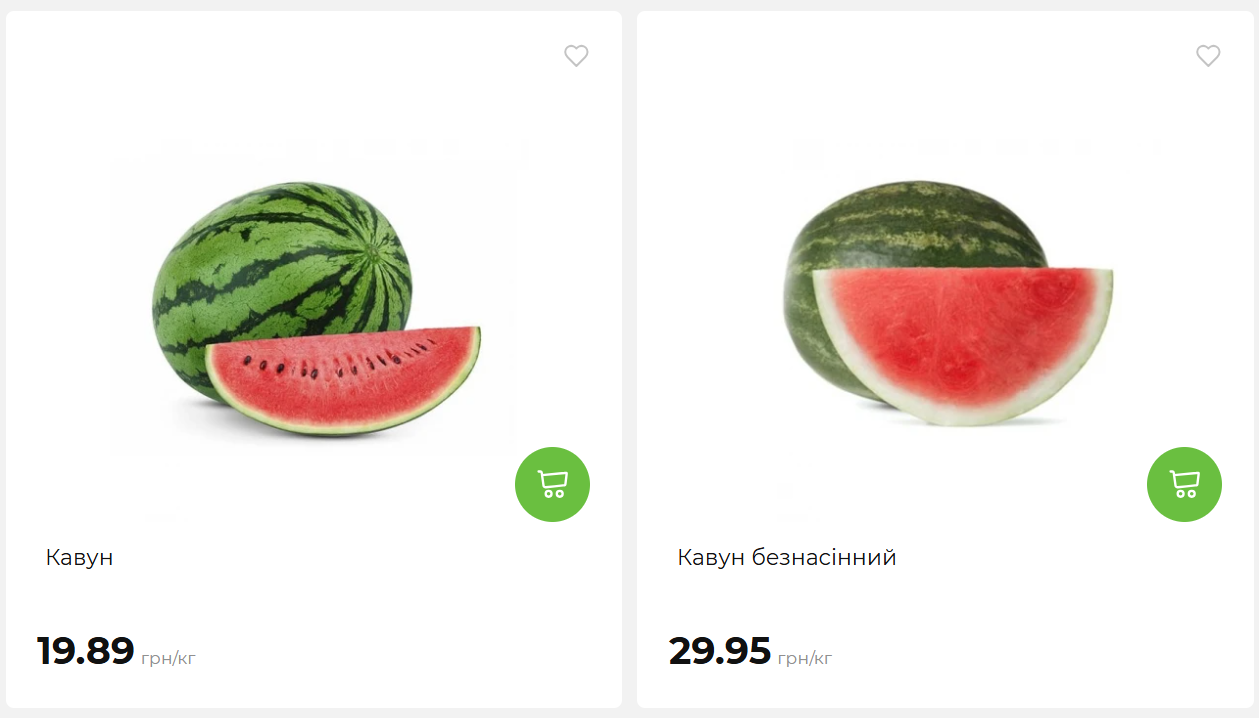
Task: Add Кавун to the shopping cart
Action: point(552,485)
